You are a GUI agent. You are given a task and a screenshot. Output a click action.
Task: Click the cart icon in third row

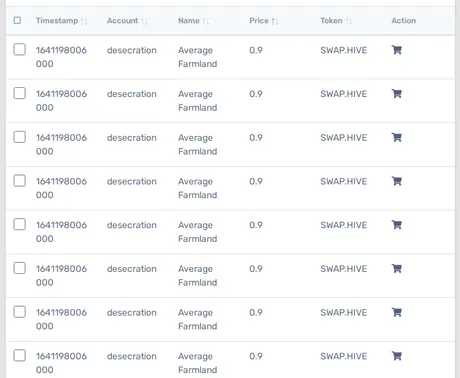tap(397, 138)
